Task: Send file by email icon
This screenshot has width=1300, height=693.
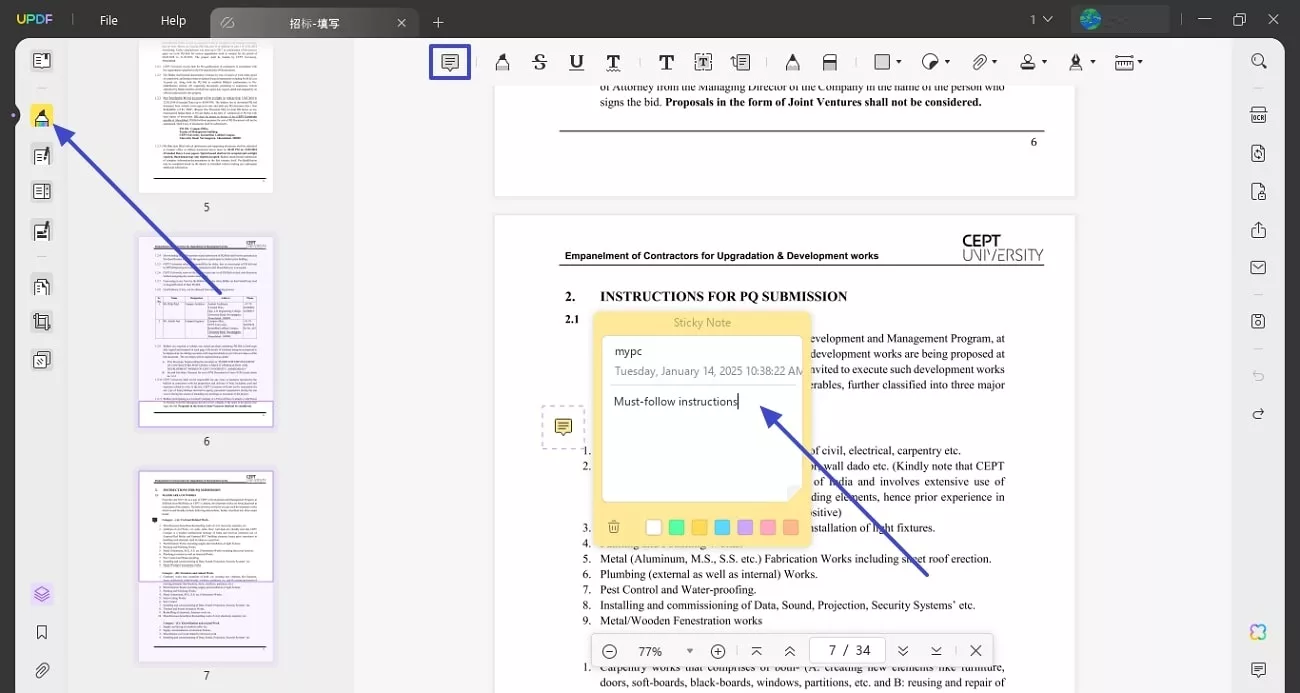Action: (1258, 268)
